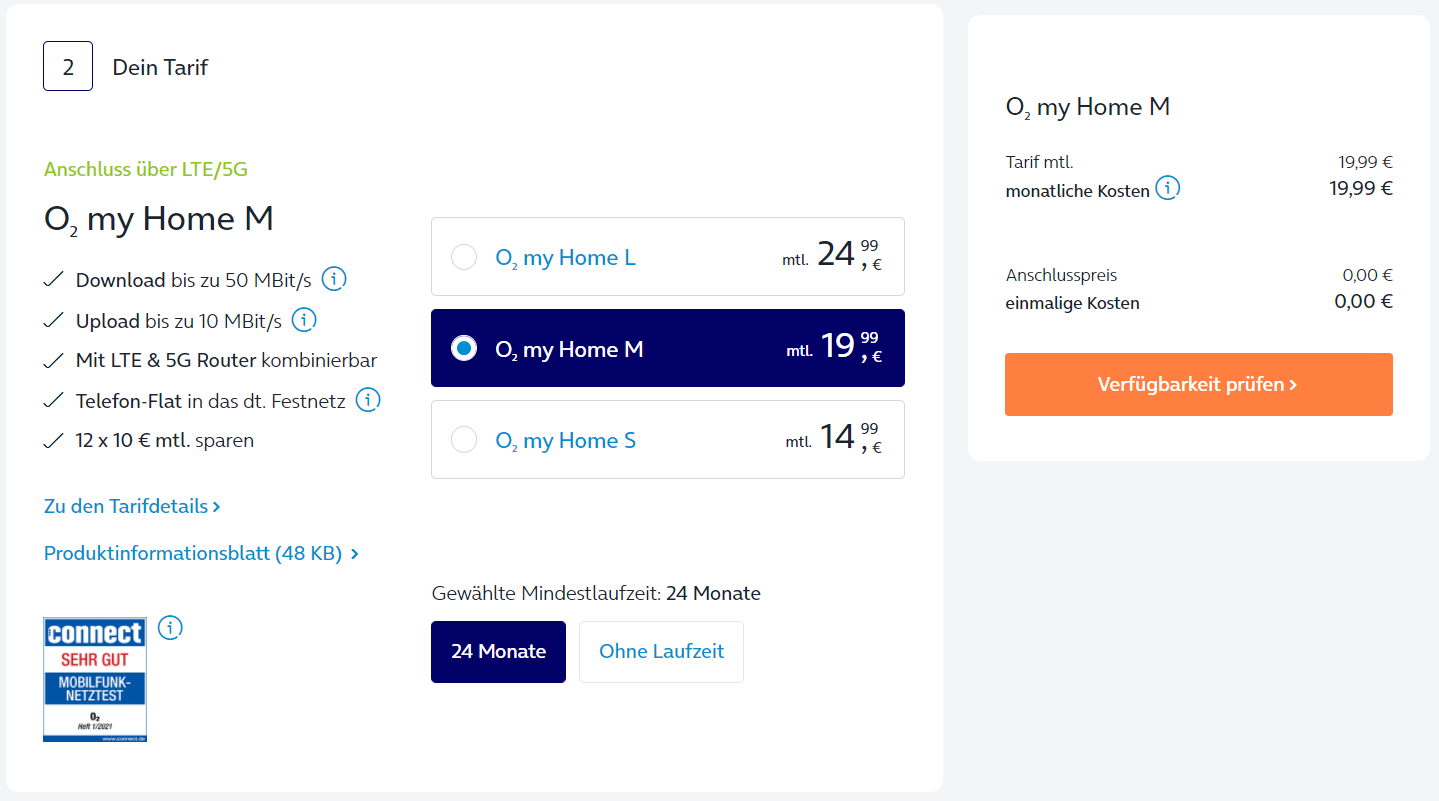Expand Zu den Tarifdetails chevron link
Screen dimensions: 1439x801
tap(132, 506)
